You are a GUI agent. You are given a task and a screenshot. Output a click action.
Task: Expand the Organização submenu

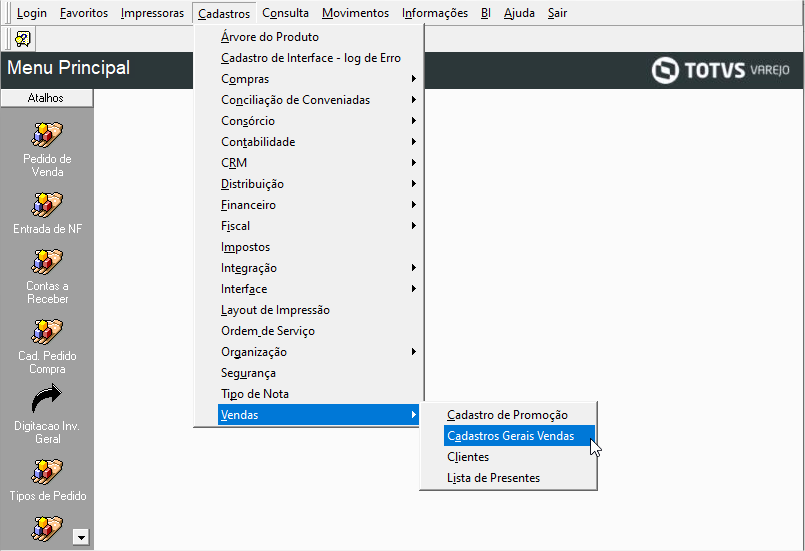pyautogui.click(x=318, y=352)
